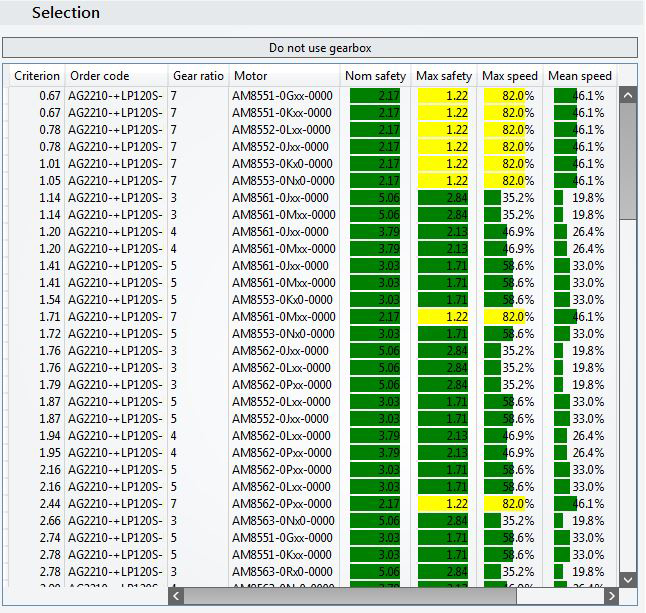Image resolution: width=646 pixels, height=613 pixels.
Task: Click Mean speed 19.8% cell in criterion 1.79 row
Action: [x=580, y=384]
